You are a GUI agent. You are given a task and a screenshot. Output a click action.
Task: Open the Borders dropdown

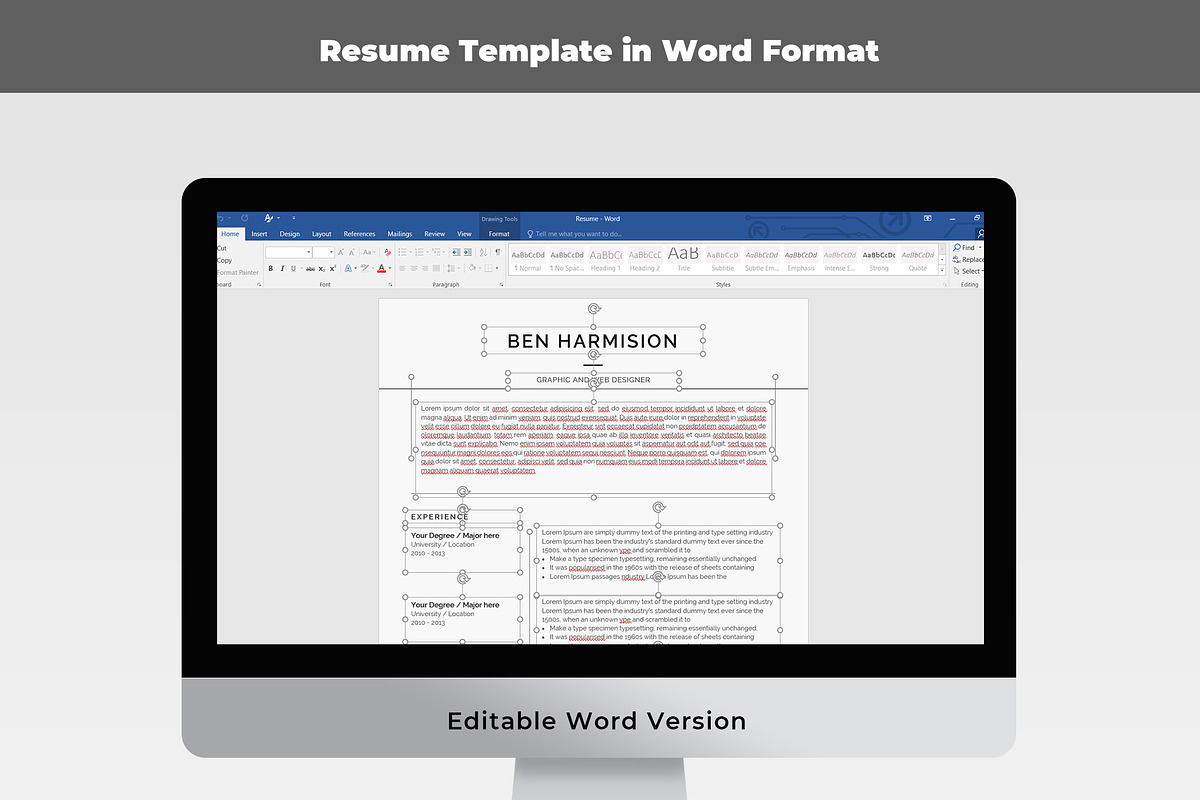(497, 268)
